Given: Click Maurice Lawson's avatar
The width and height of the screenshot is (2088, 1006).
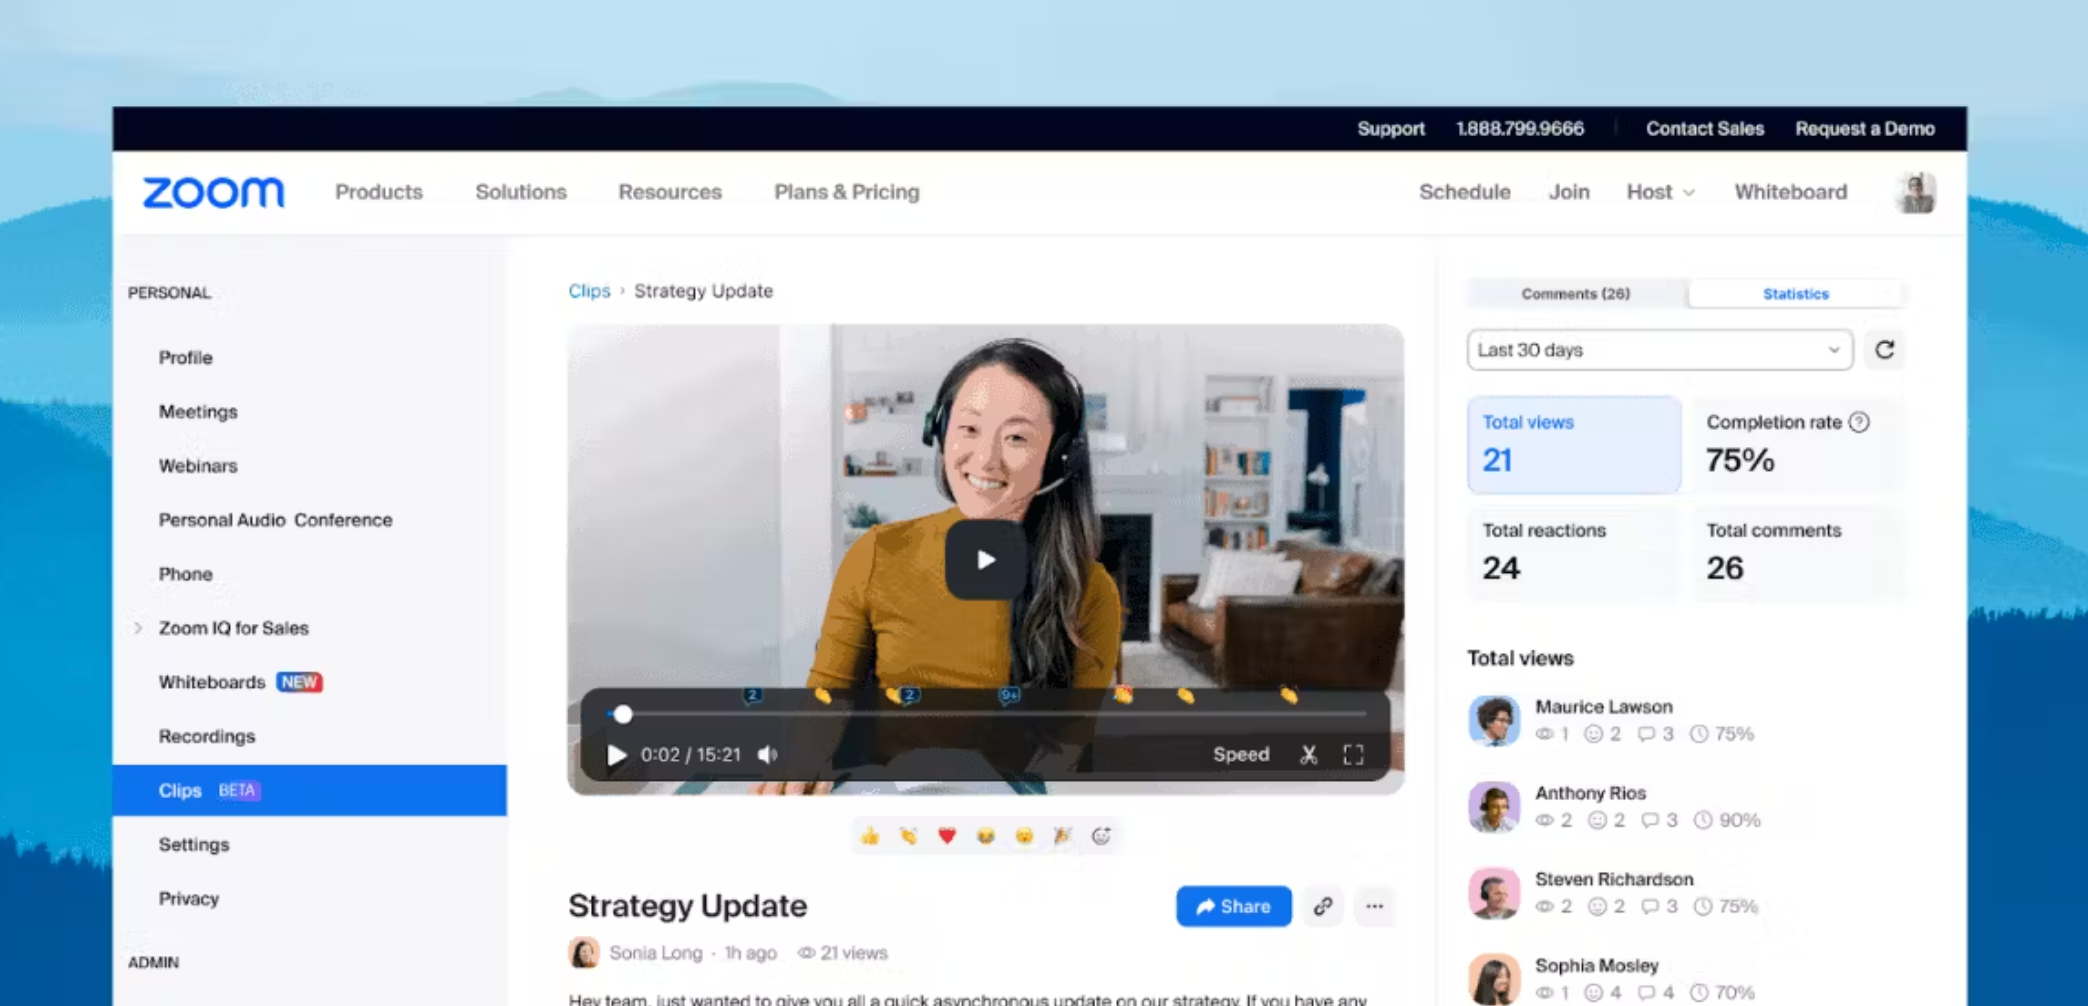Looking at the screenshot, I should click(1494, 720).
